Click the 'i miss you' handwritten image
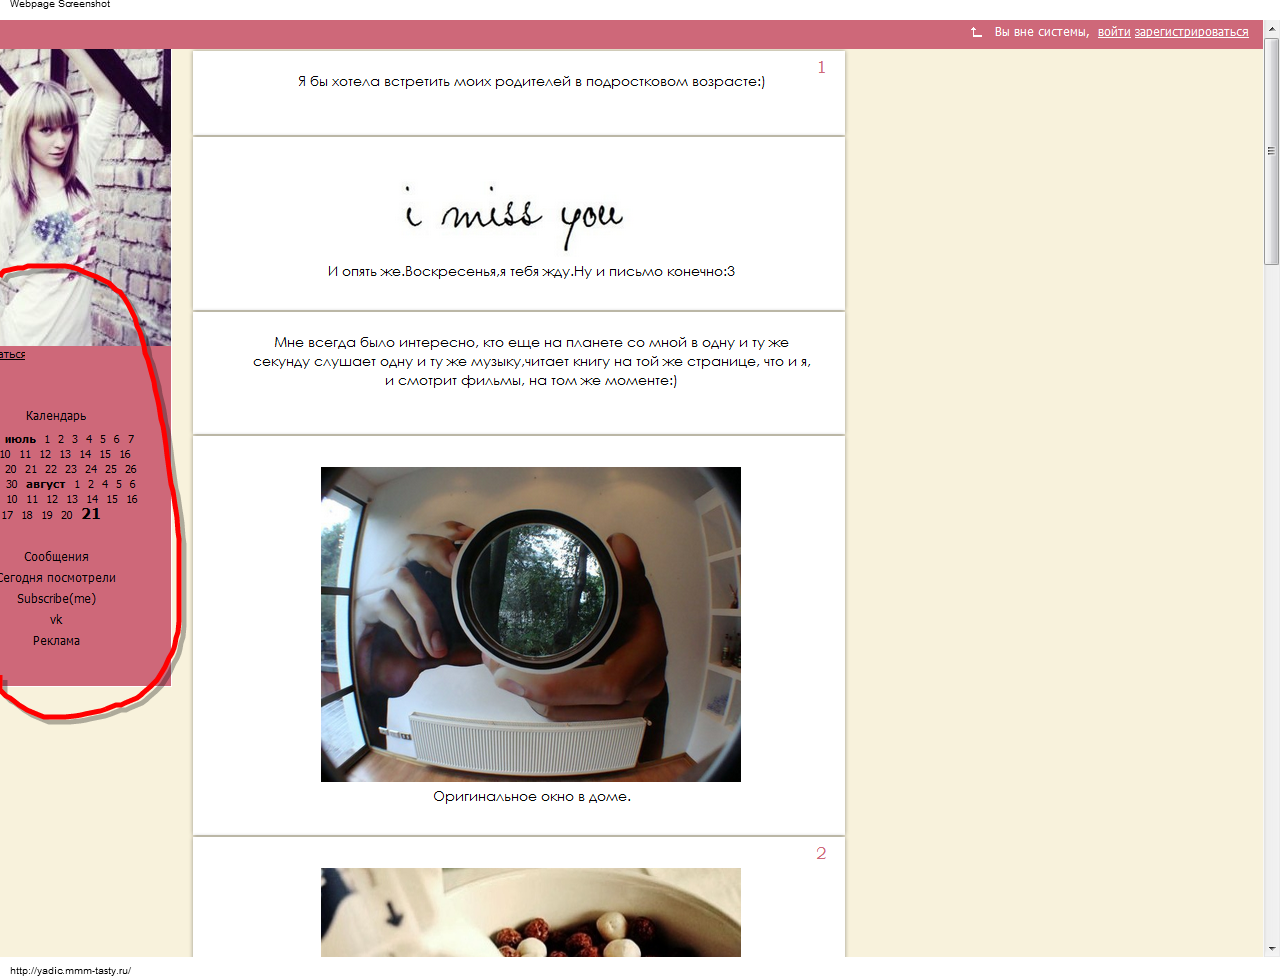Viewport: 1280px width, 977px height. 514,215
